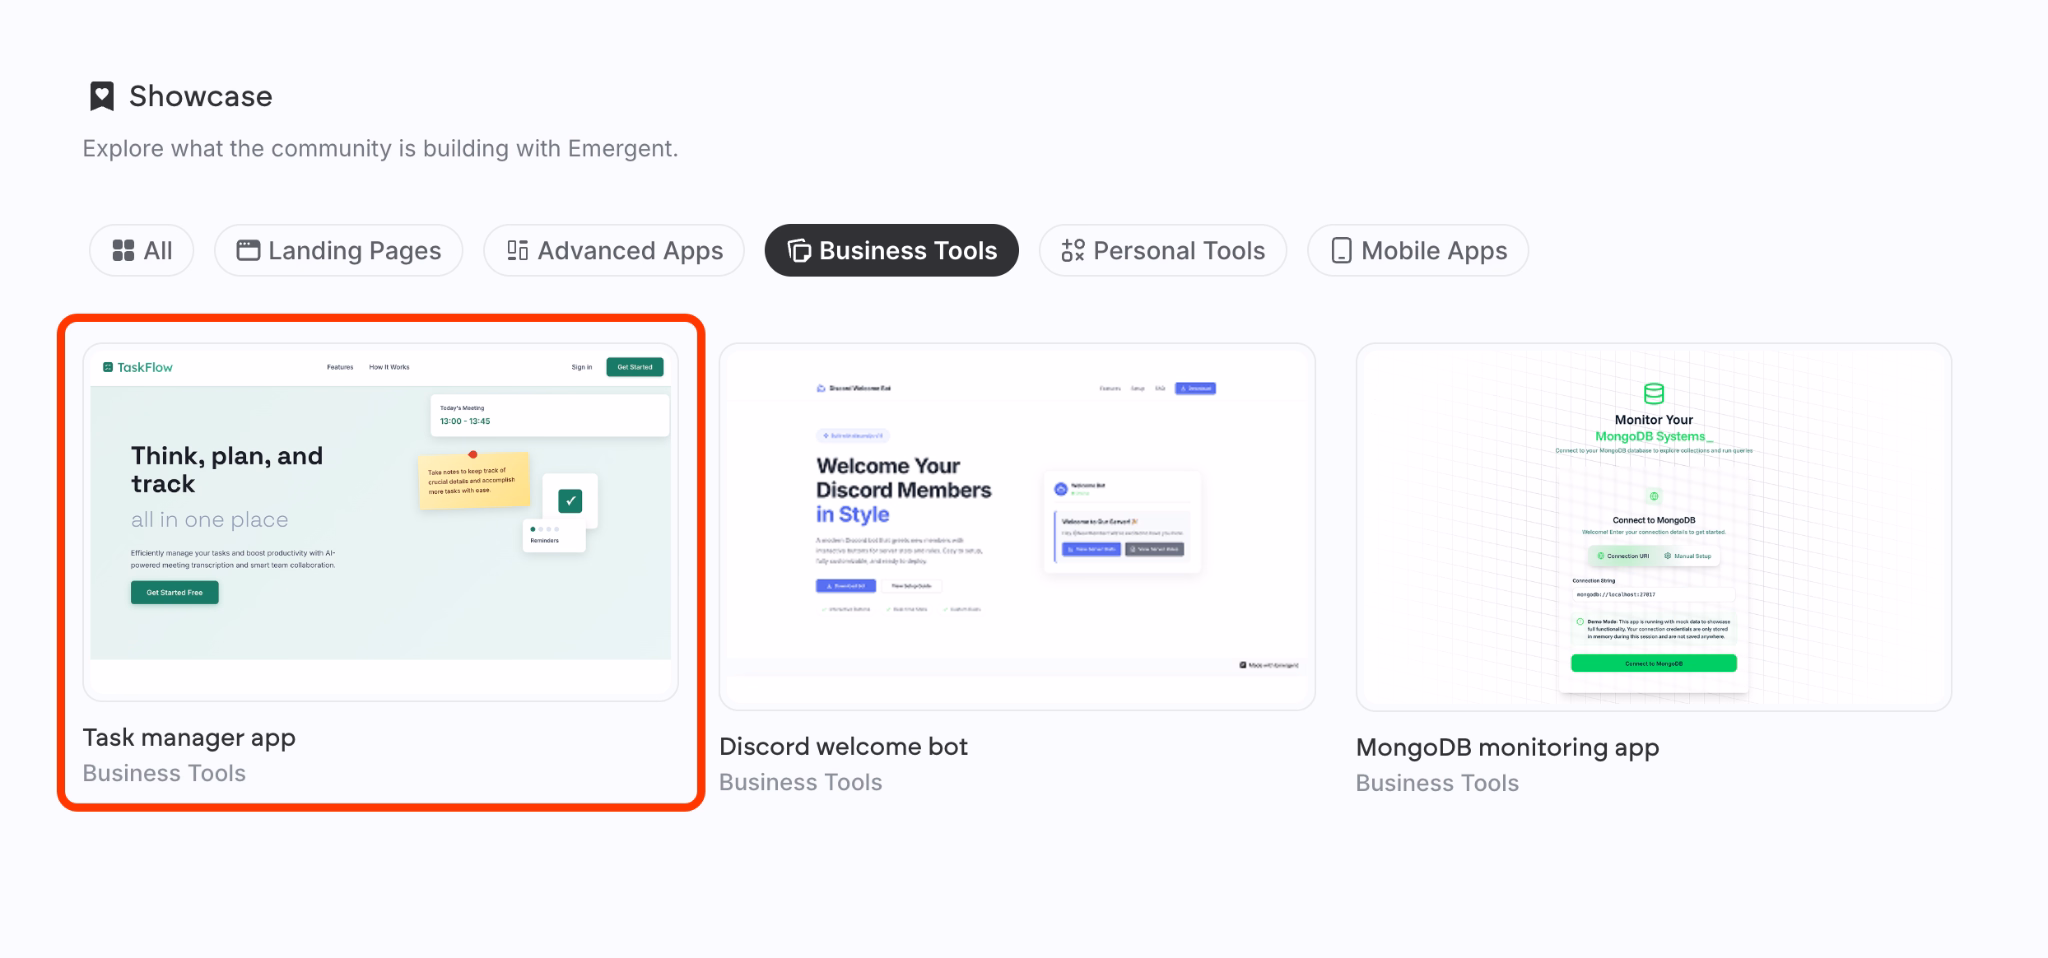The image size is (2048, 958).
Task: Select the All filter tab
Action: (x=142, y=250)
